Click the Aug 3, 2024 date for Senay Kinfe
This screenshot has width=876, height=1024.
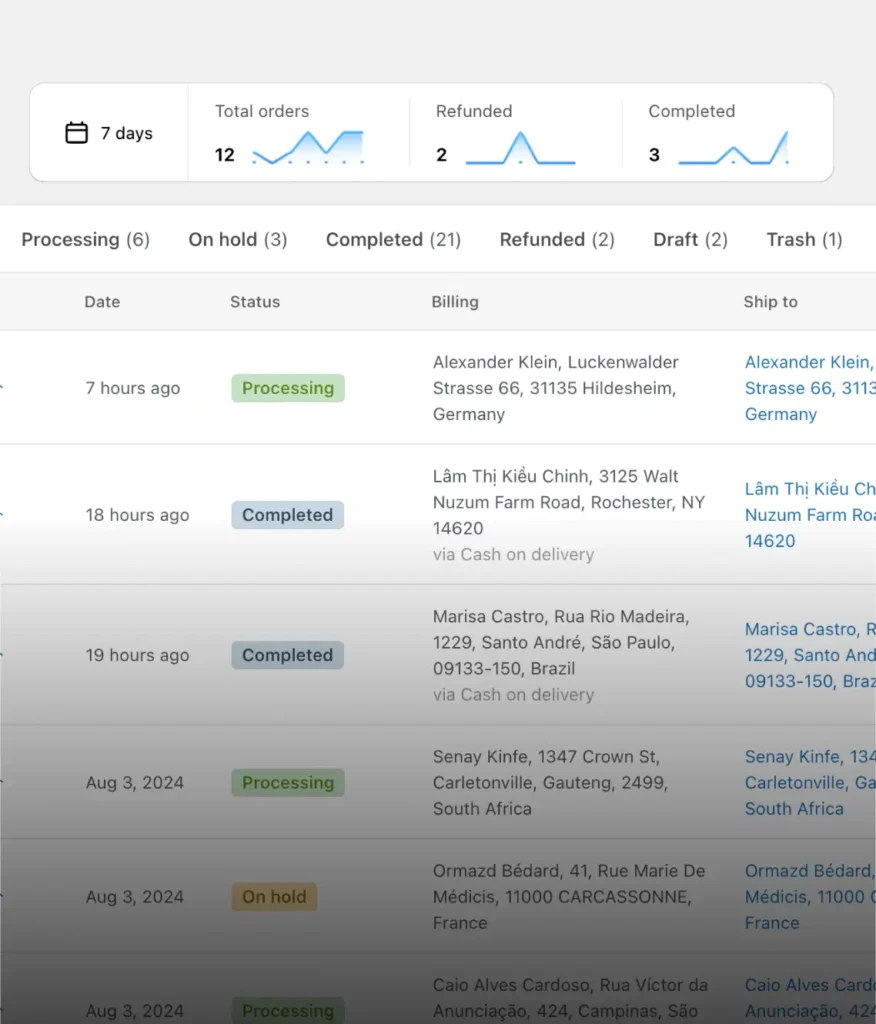tap(135, 782)
